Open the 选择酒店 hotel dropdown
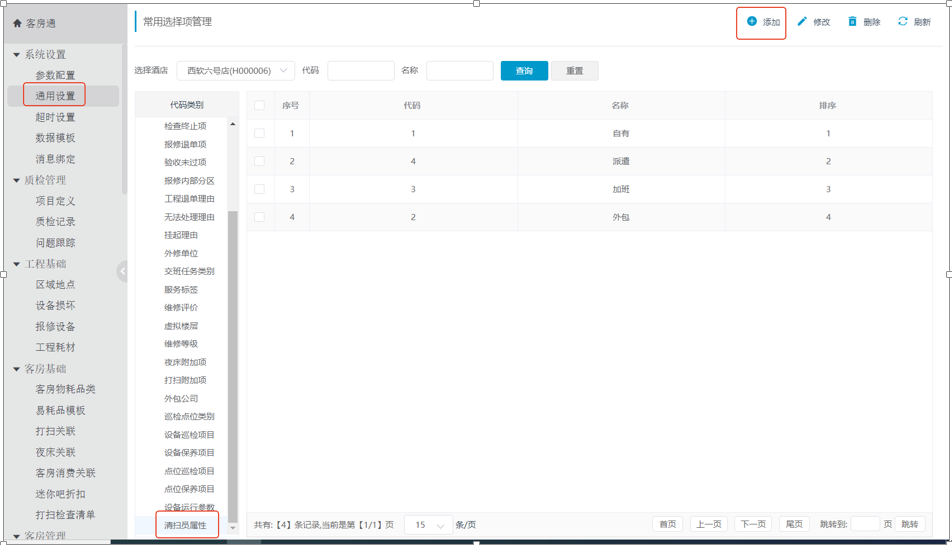The width and height of the screenshot is (952, 545). 236,71
